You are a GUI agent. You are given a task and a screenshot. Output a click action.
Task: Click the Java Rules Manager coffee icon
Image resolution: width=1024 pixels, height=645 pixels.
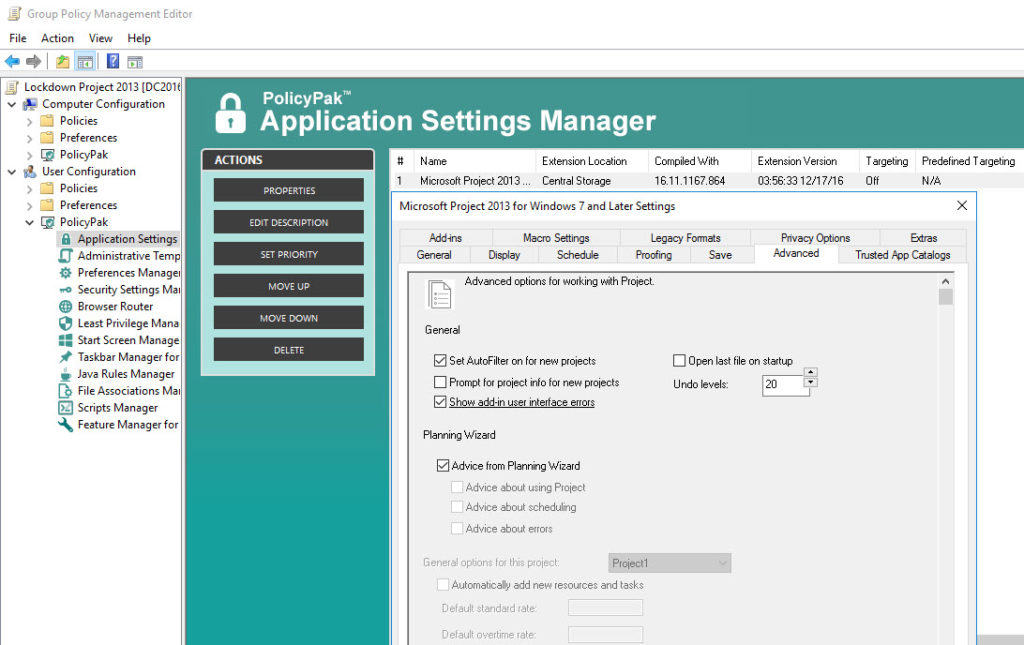66,374
